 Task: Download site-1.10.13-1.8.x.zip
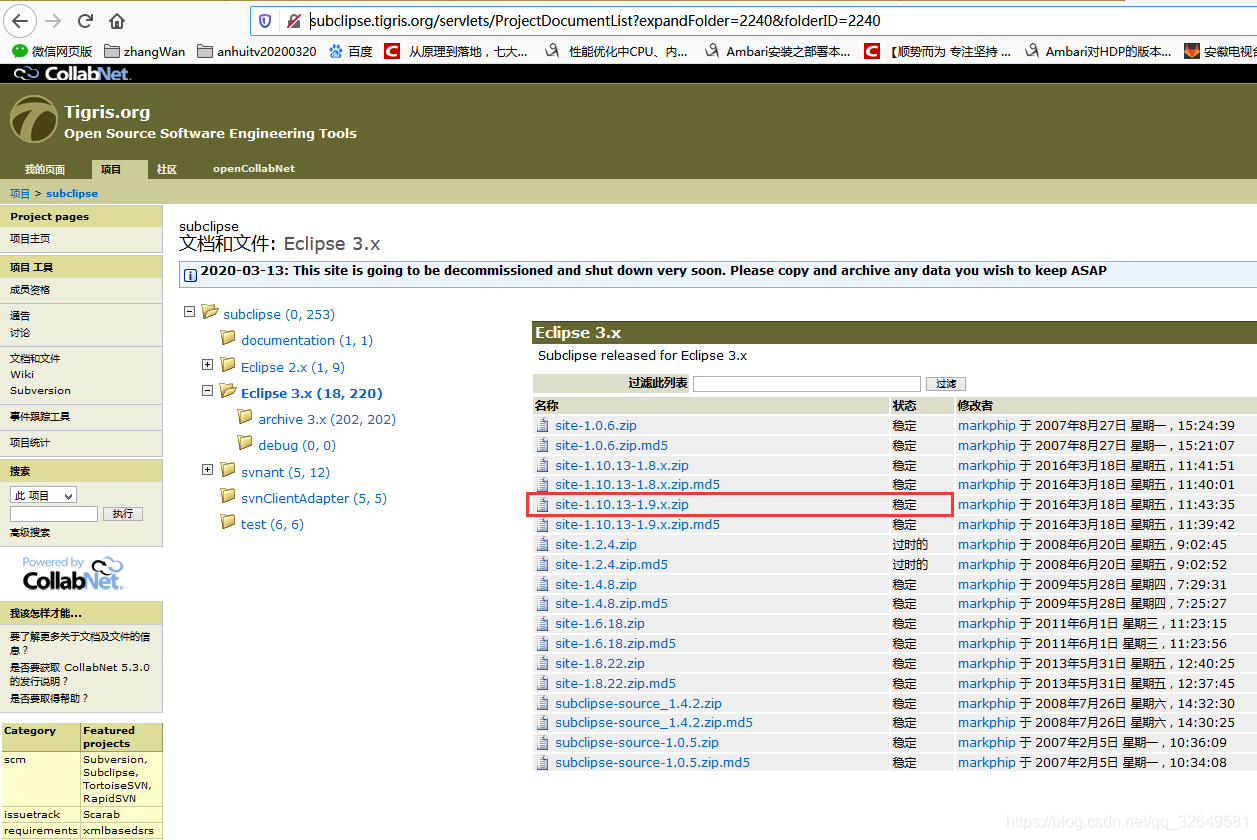point(621,465)
